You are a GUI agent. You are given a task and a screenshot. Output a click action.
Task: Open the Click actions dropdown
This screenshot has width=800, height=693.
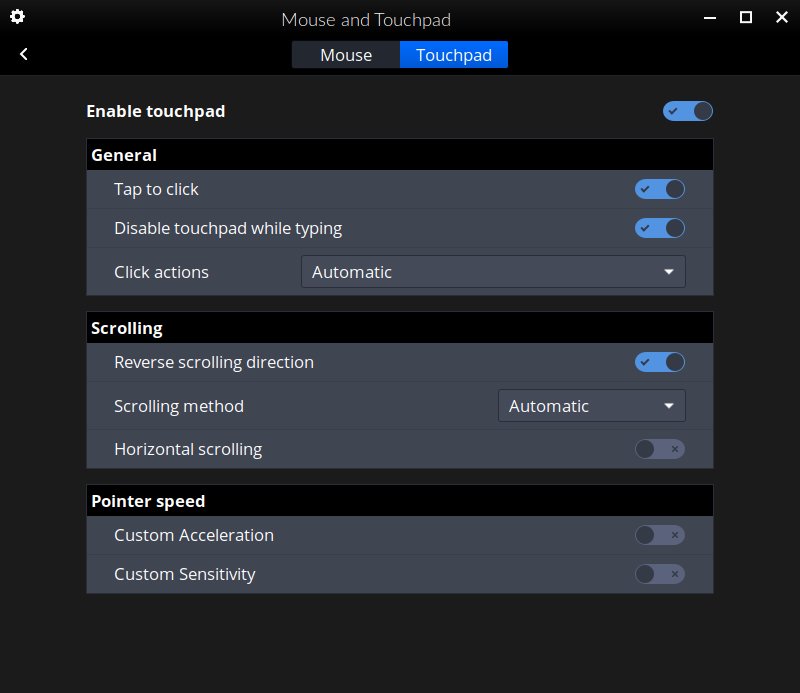pos(493,272)
